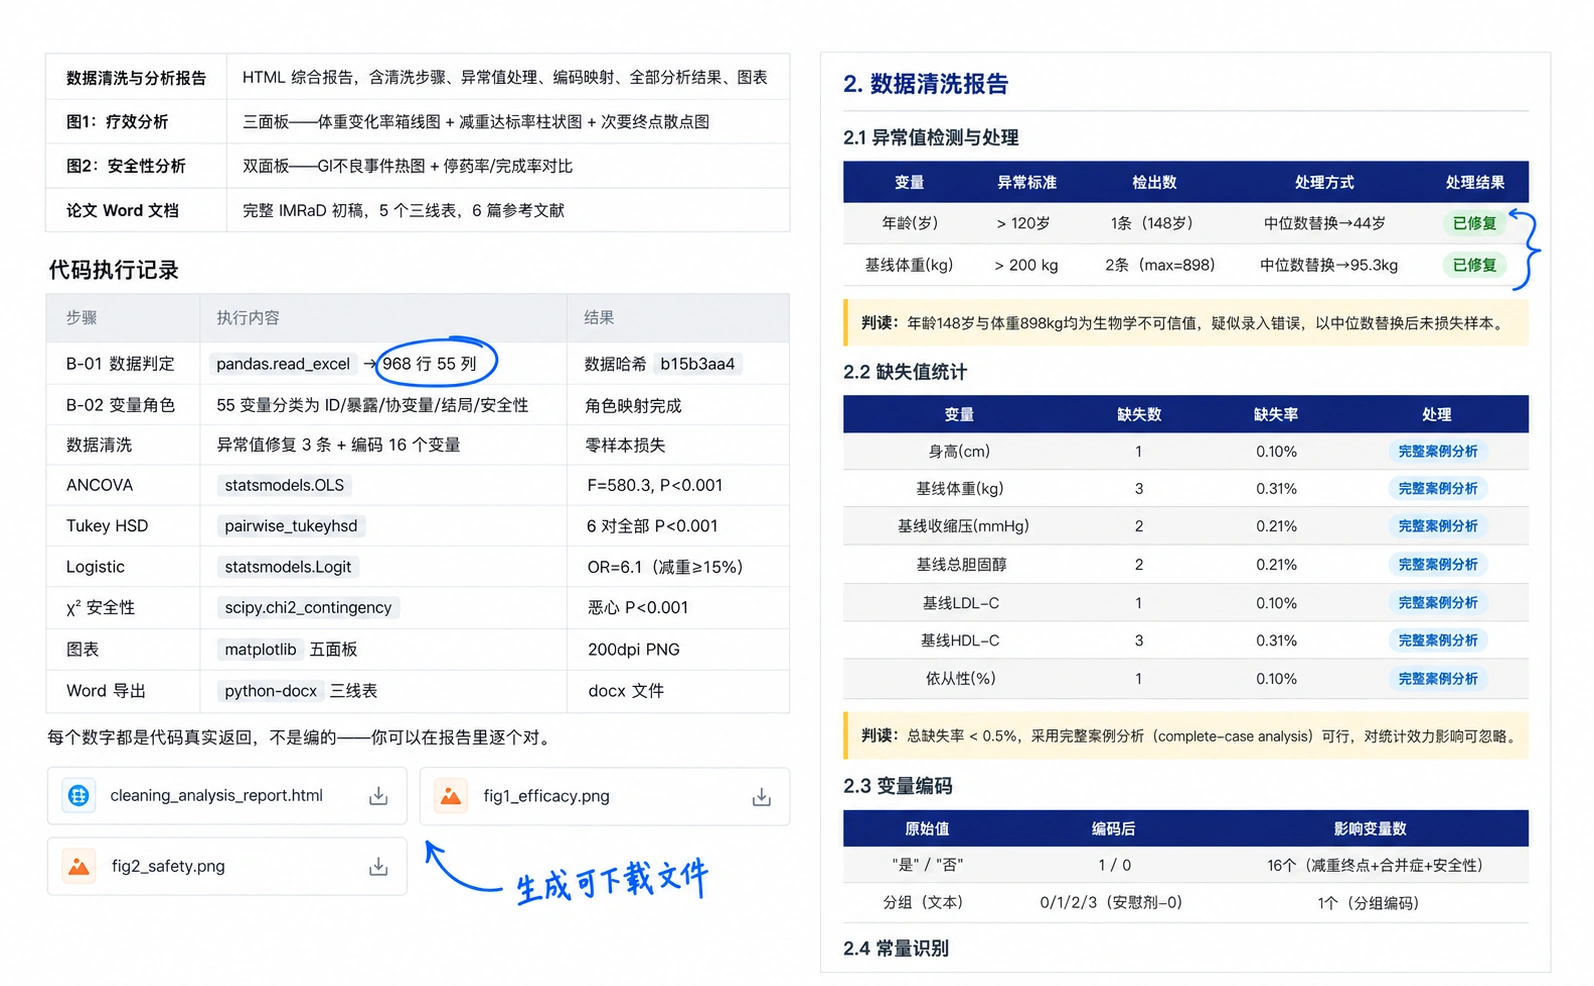Open the cleaning_analysis_report.html file card
Screen dimensions: 1594x986
tap(227, 796)
